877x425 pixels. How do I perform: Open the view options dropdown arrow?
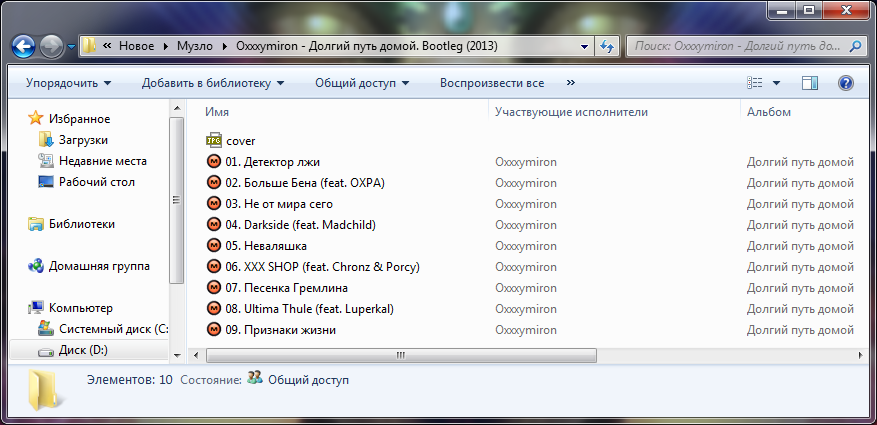(776, 83)
